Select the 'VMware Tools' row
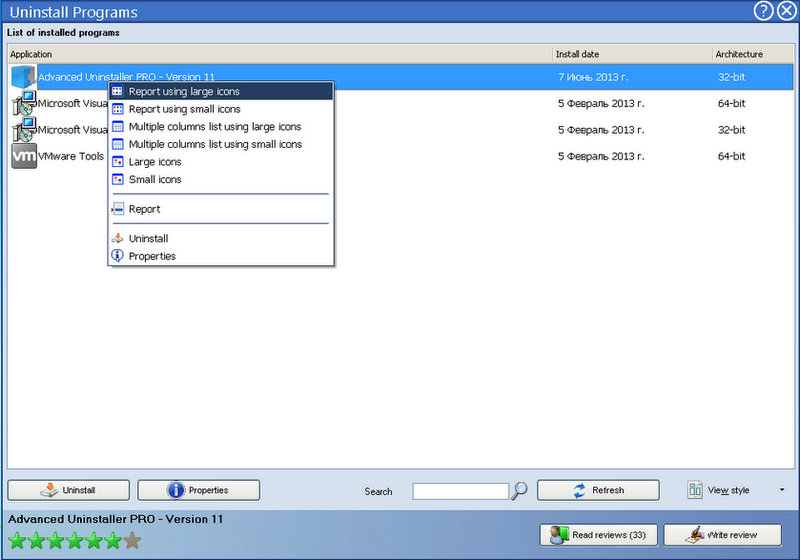Viewport: 800px width, 560px height. click(401, 156)
